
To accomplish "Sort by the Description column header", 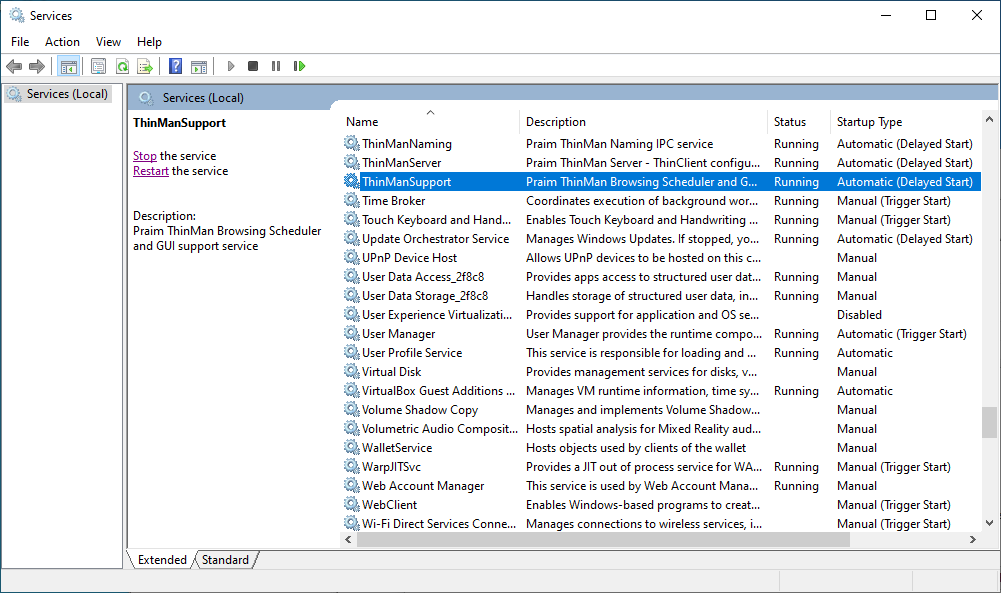I will pos(644,121).
